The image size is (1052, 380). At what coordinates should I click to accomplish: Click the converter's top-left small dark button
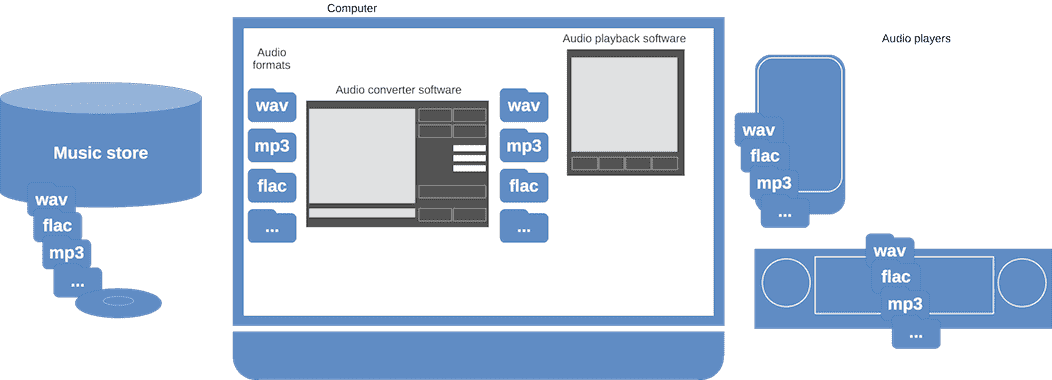click(435, 115)
